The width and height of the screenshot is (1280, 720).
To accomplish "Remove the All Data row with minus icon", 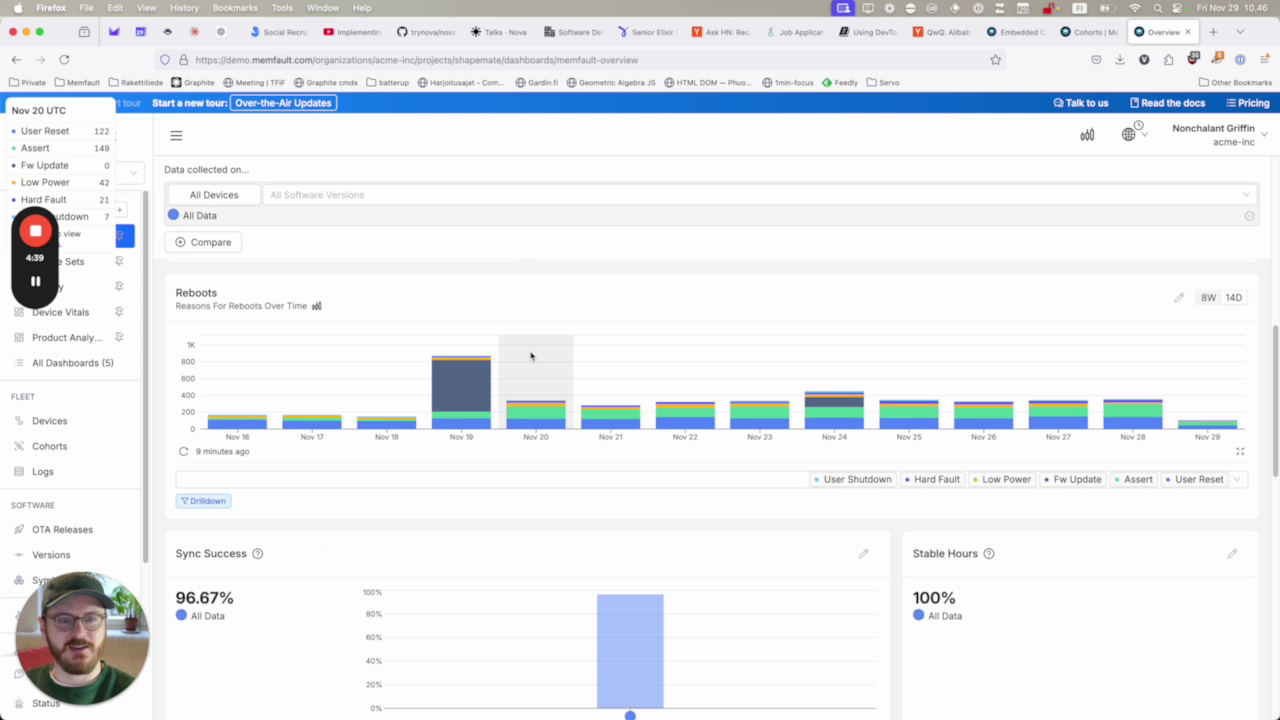I will pyautogui.click(x=1249, y=216).
